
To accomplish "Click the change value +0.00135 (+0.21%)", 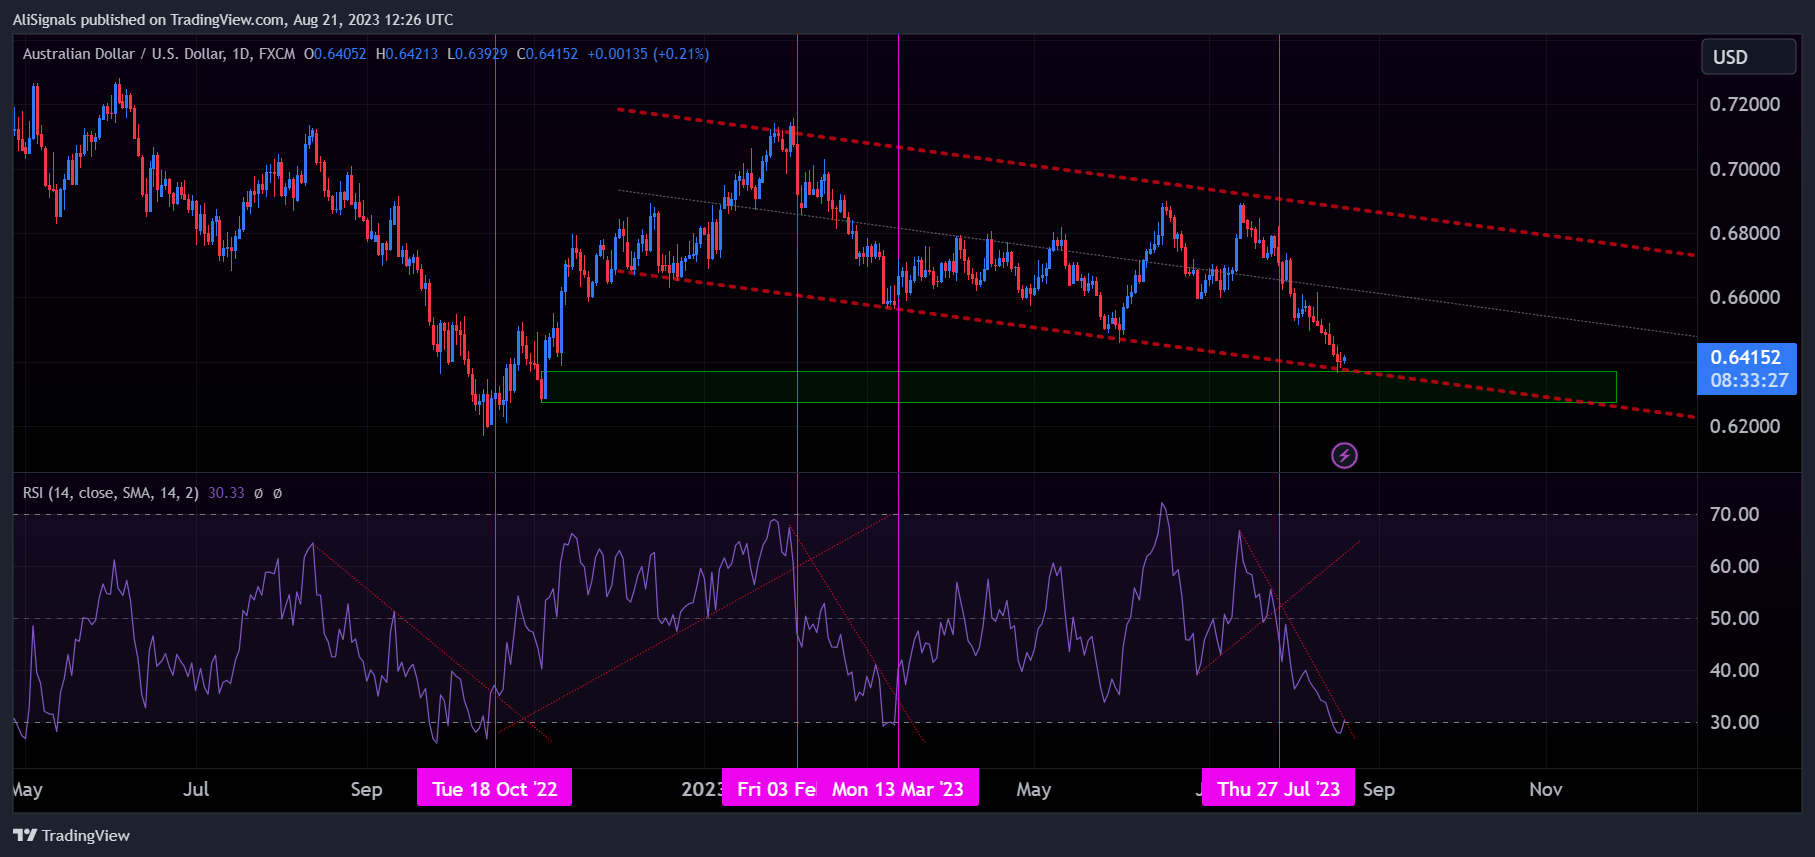I will (648, 54).
